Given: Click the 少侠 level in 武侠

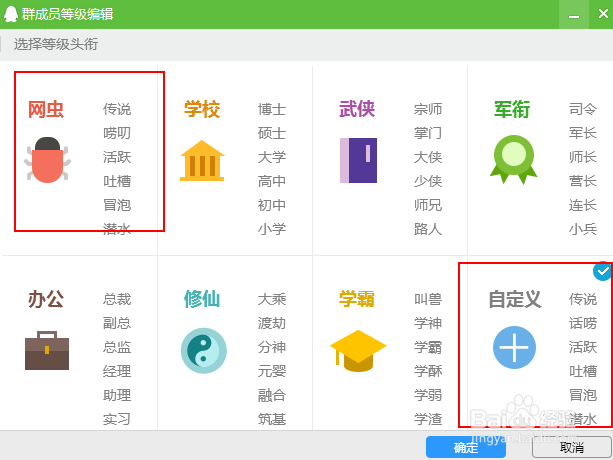Looking at the screenshot, I should tap(428, 181).
